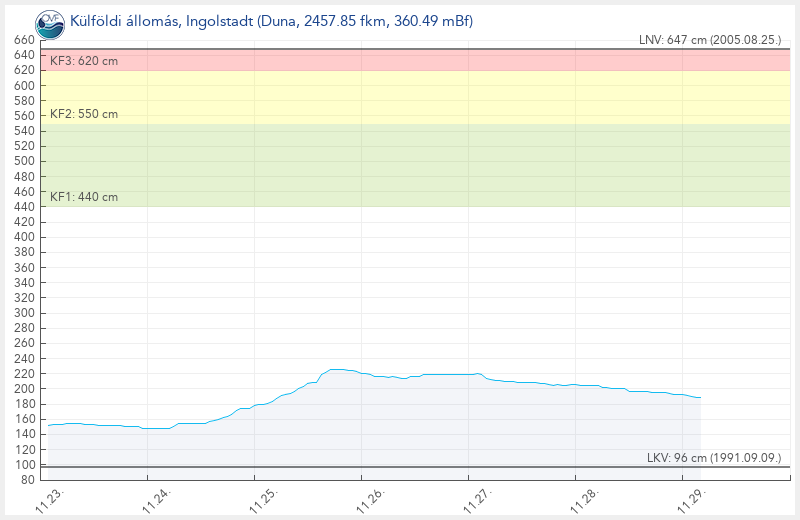800x520 pixels.
Task: Click the Ingolstadt station chart title
Action: click(x=271, y=22)
